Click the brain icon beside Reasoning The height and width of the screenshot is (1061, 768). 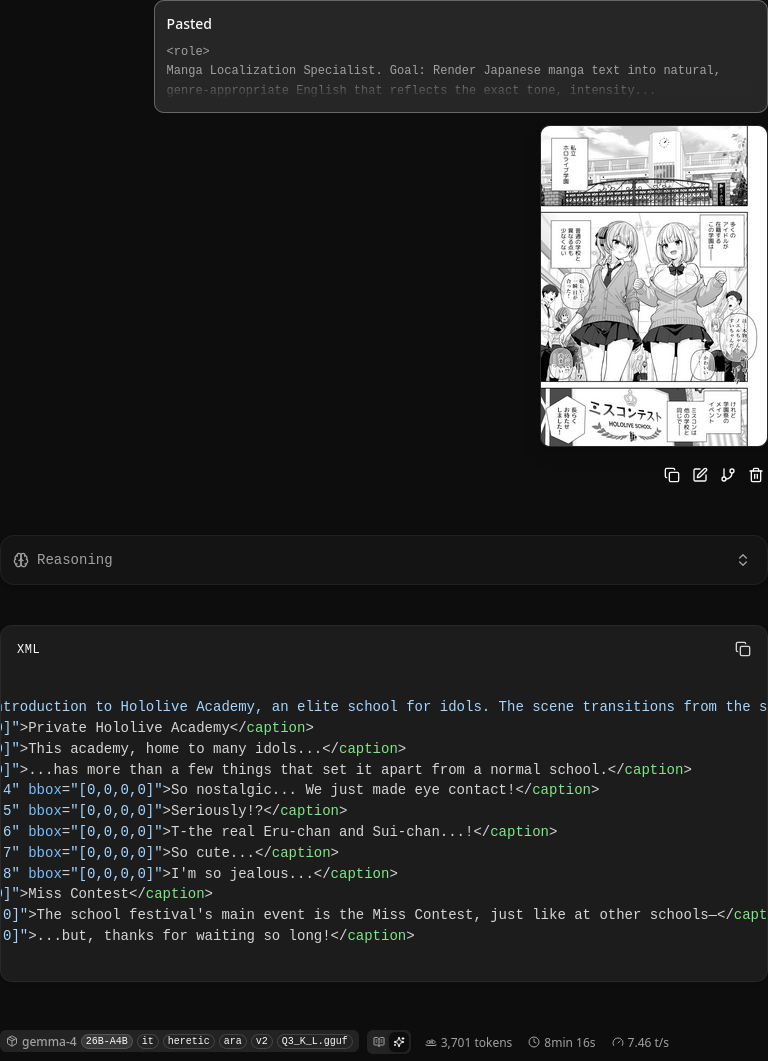21,560
